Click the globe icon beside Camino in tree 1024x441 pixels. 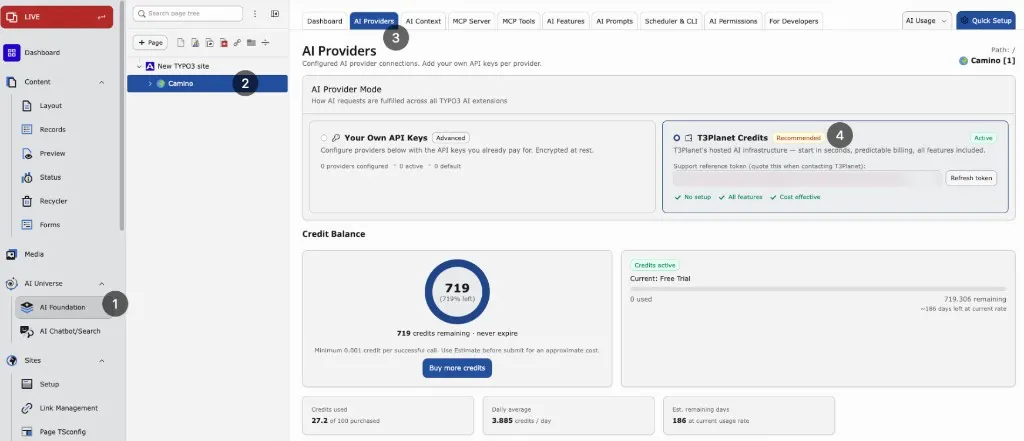click(x=161, y=84)
